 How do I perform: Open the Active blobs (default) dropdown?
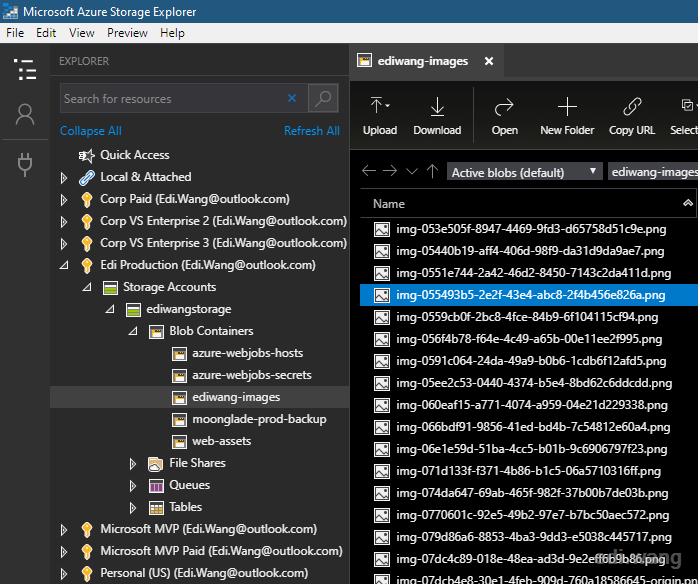pos(524,172)
